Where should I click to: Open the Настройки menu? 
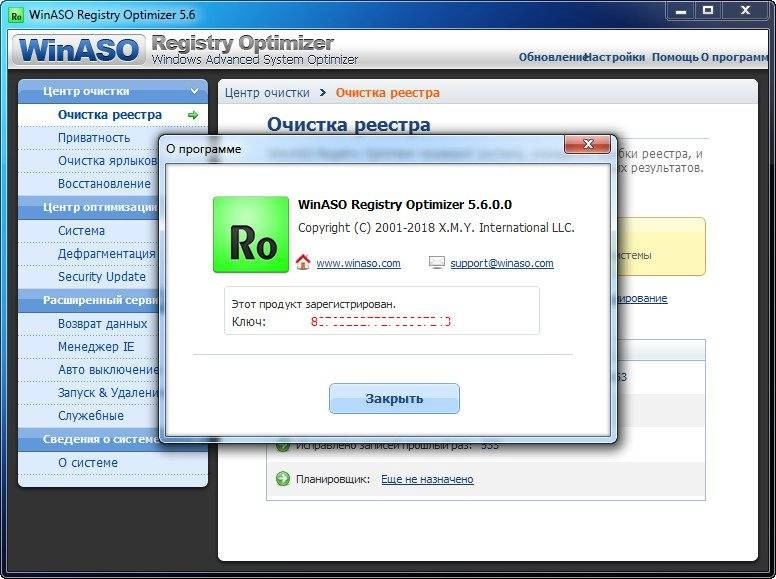615,57
